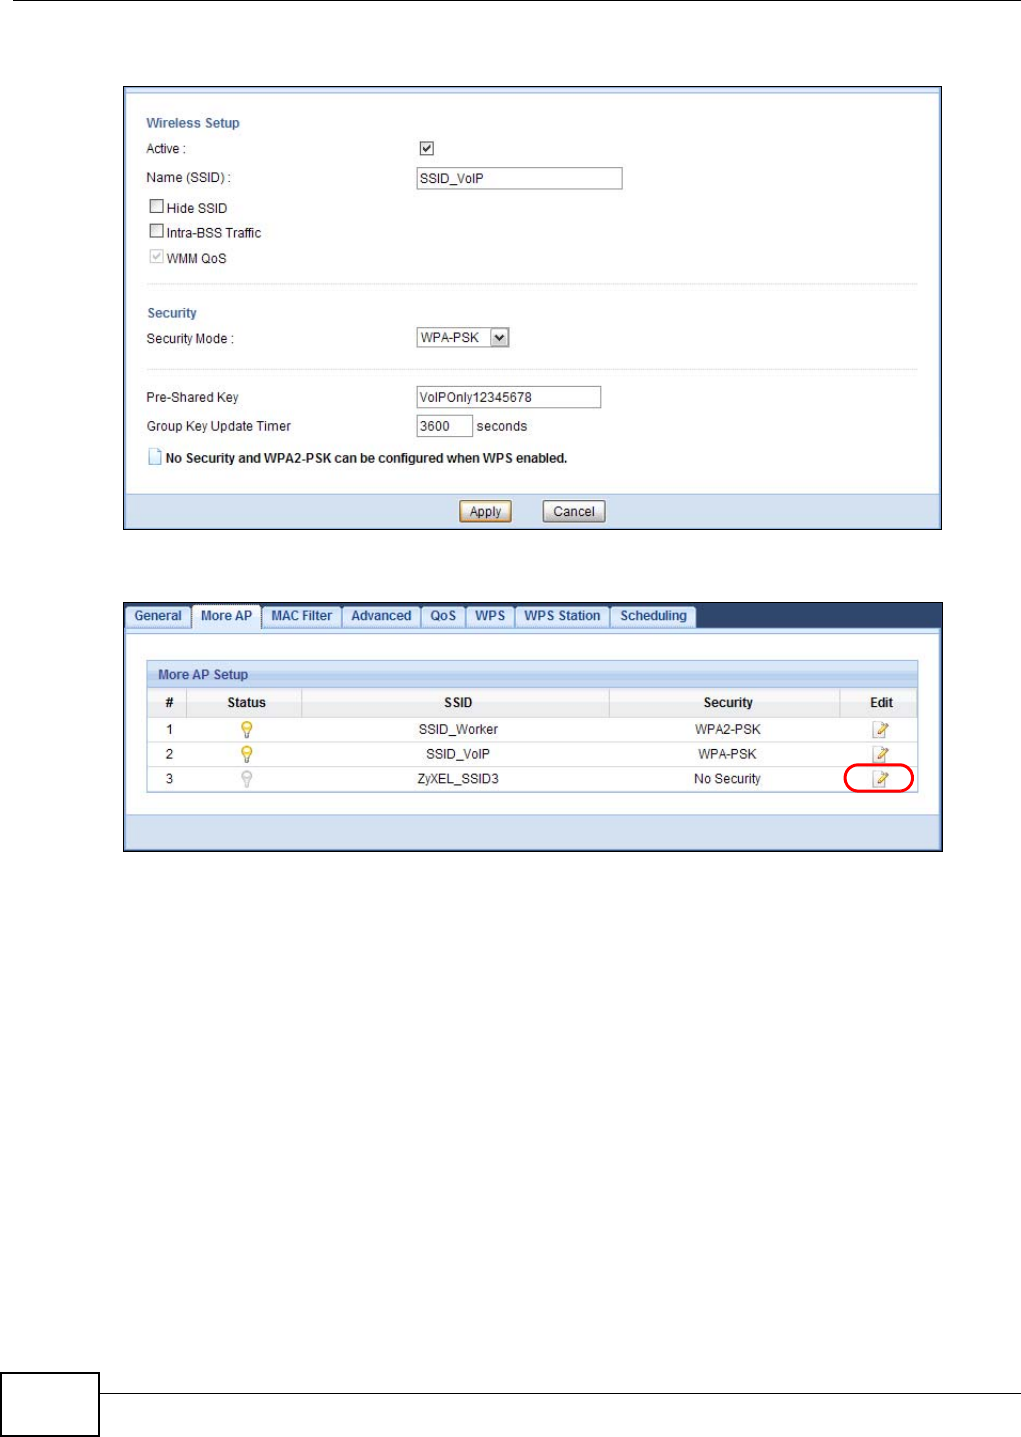The height and width of the screenshot is (1437, 1021).
Task: Toggle the WMM QoS checkbox
Action: pyautogui.click(x=156, y=256)
